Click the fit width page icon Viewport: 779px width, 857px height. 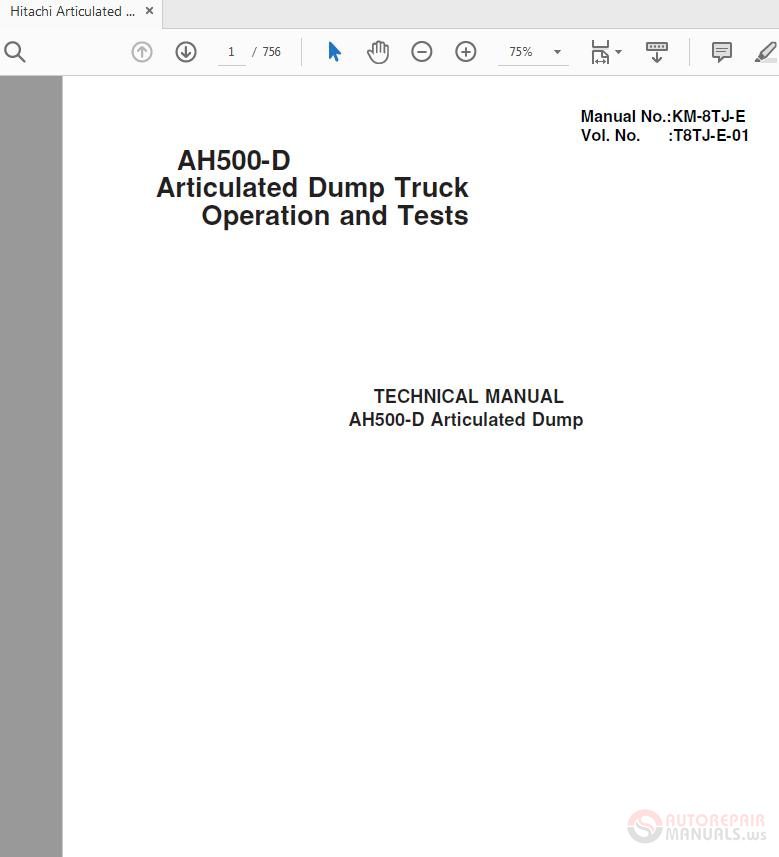(600, 52)
